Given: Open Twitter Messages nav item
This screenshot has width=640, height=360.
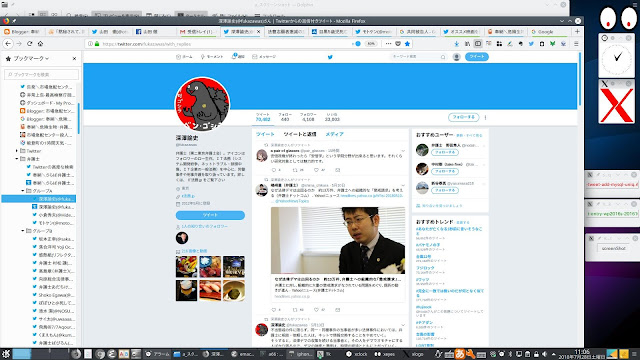Looking at the screenshot, I should click(x=264, y=57).
